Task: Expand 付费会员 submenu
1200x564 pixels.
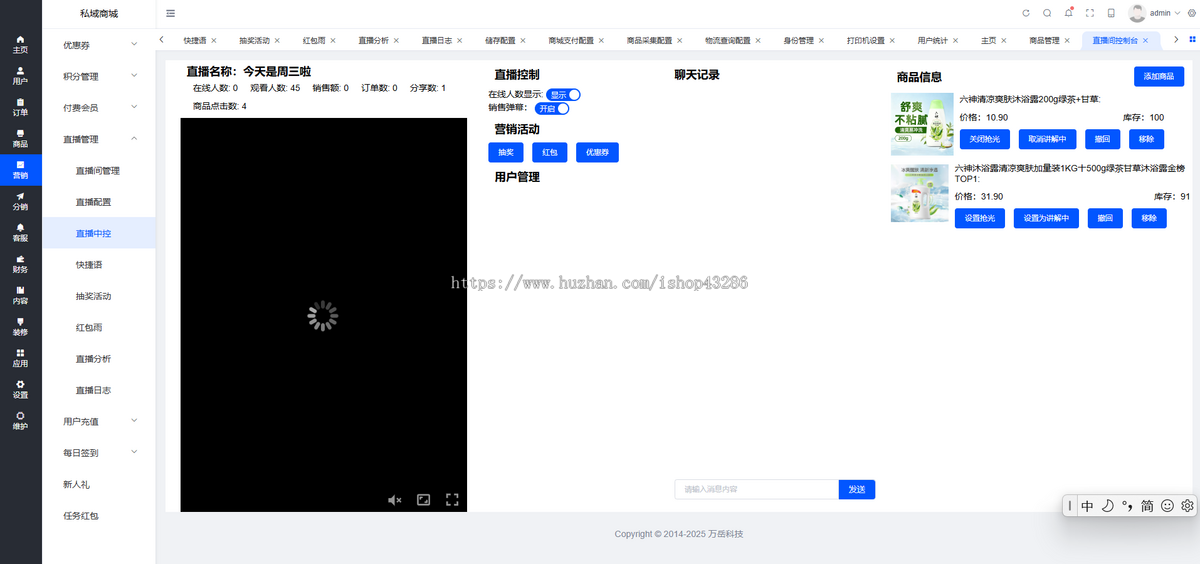Action: click(x=99, y=107)
